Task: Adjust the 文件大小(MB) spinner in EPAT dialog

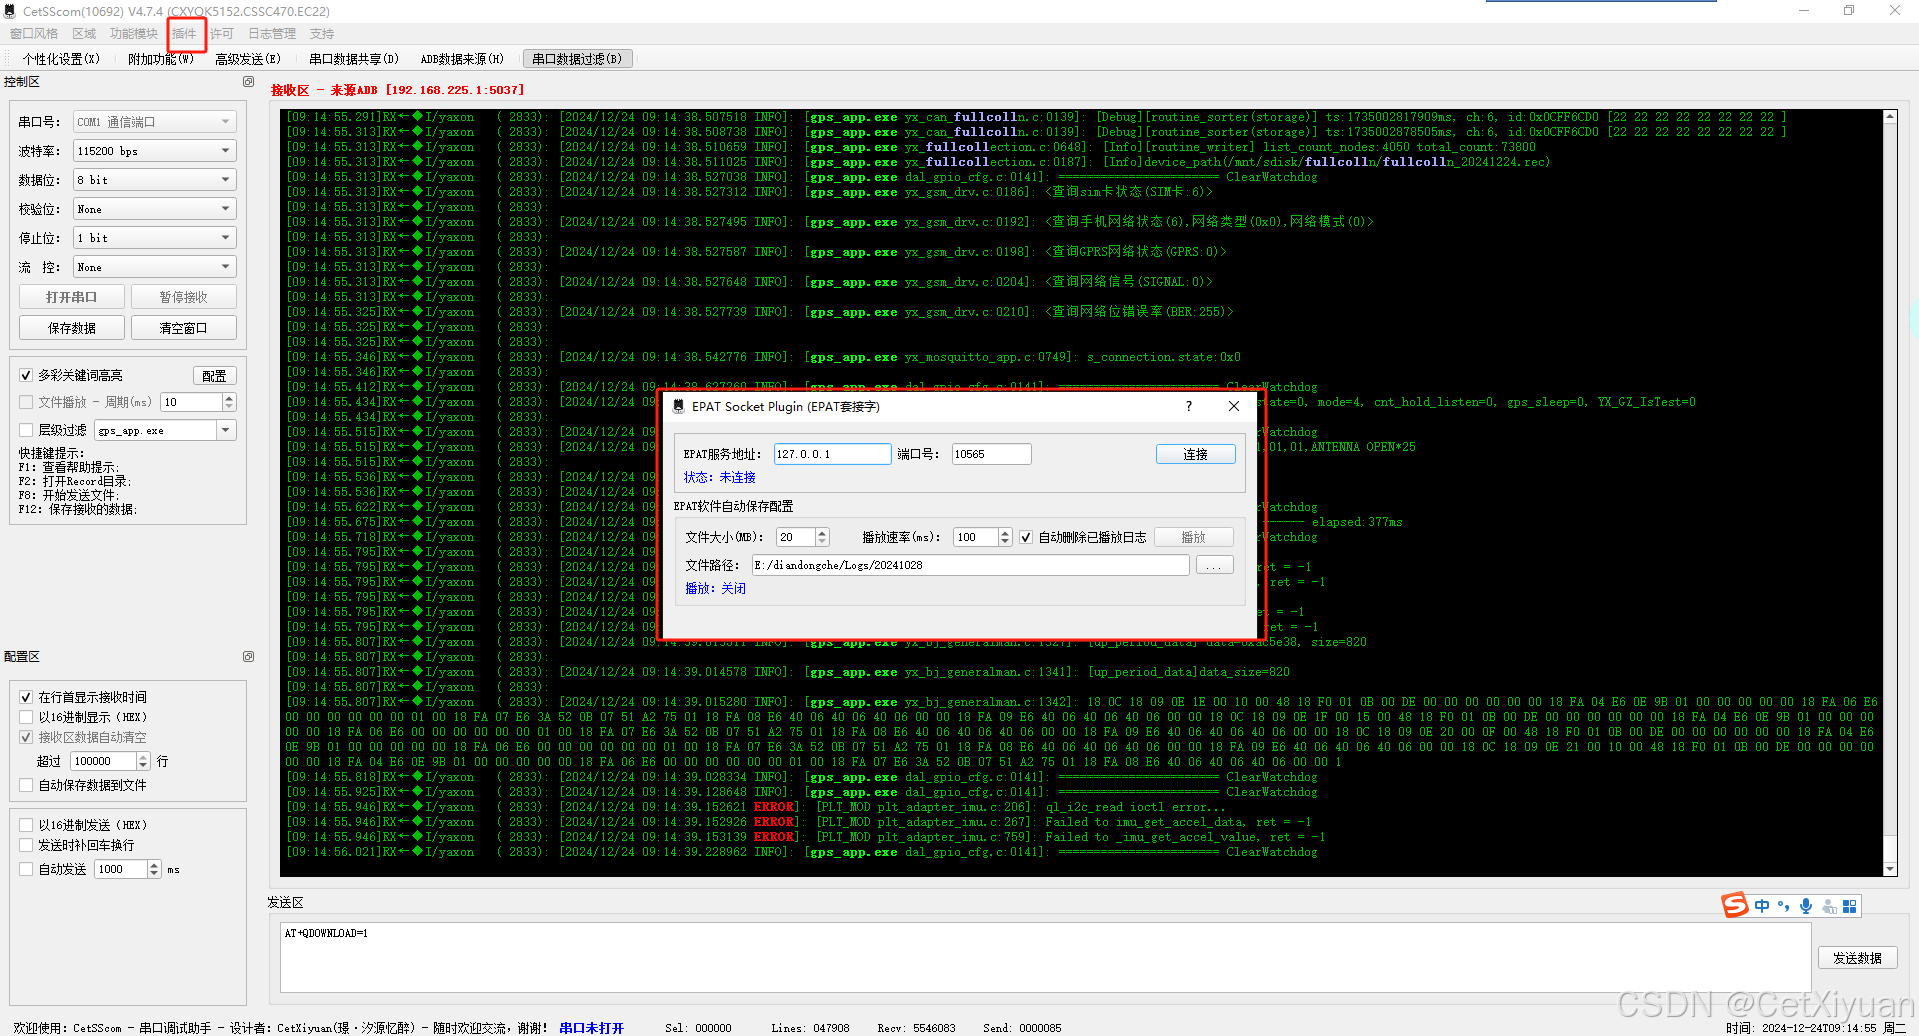Action: point(822,538)
